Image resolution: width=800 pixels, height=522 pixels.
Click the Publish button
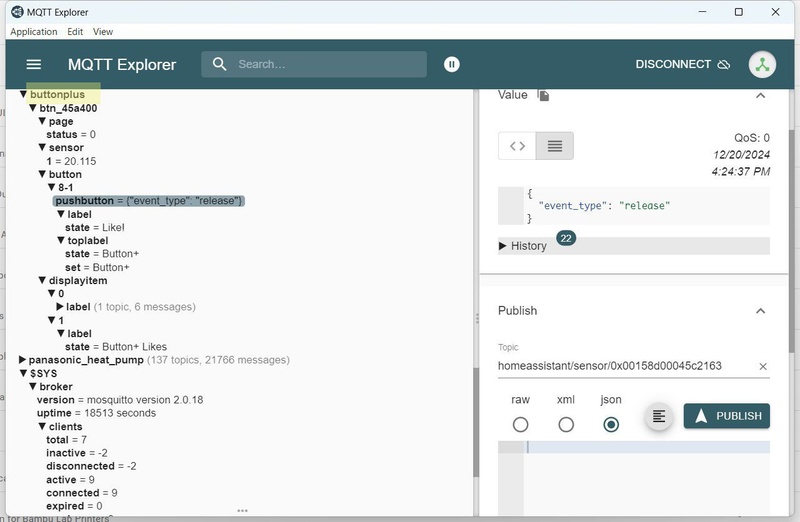click(727, 416)
